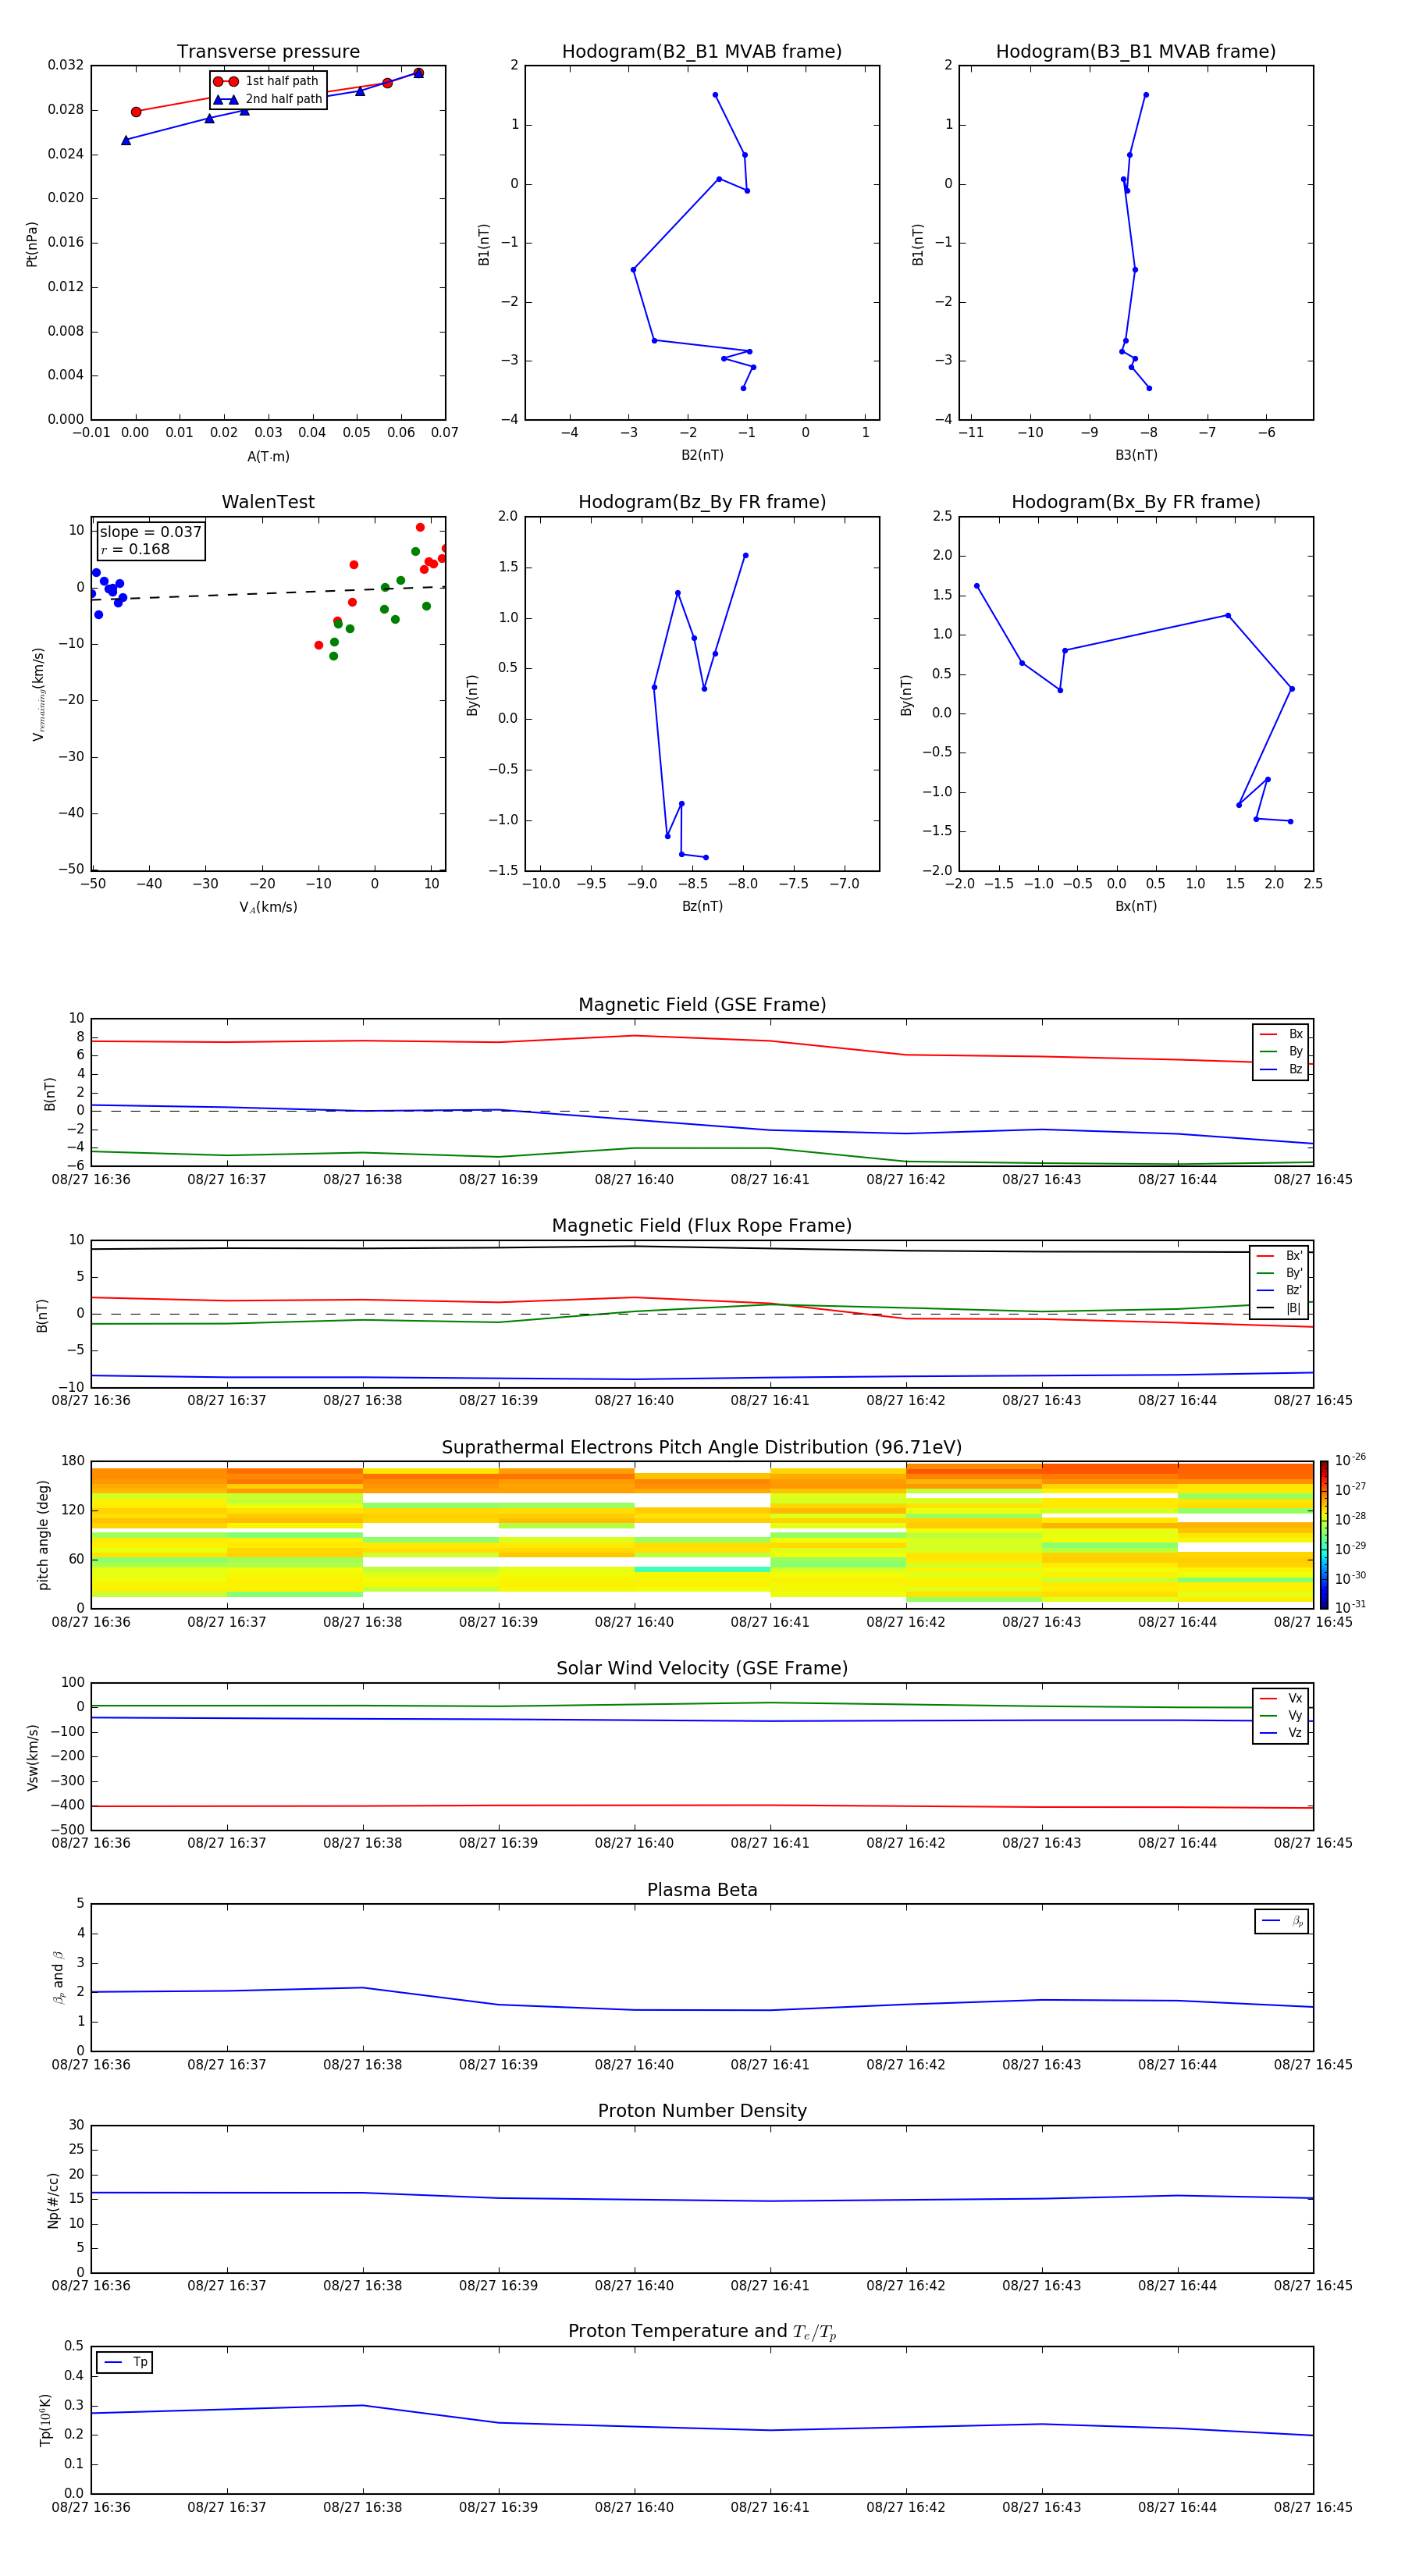Click the 'Tp(10^6K)' y-axis label
1405x2576 pixels.
tap(45, 2420)
